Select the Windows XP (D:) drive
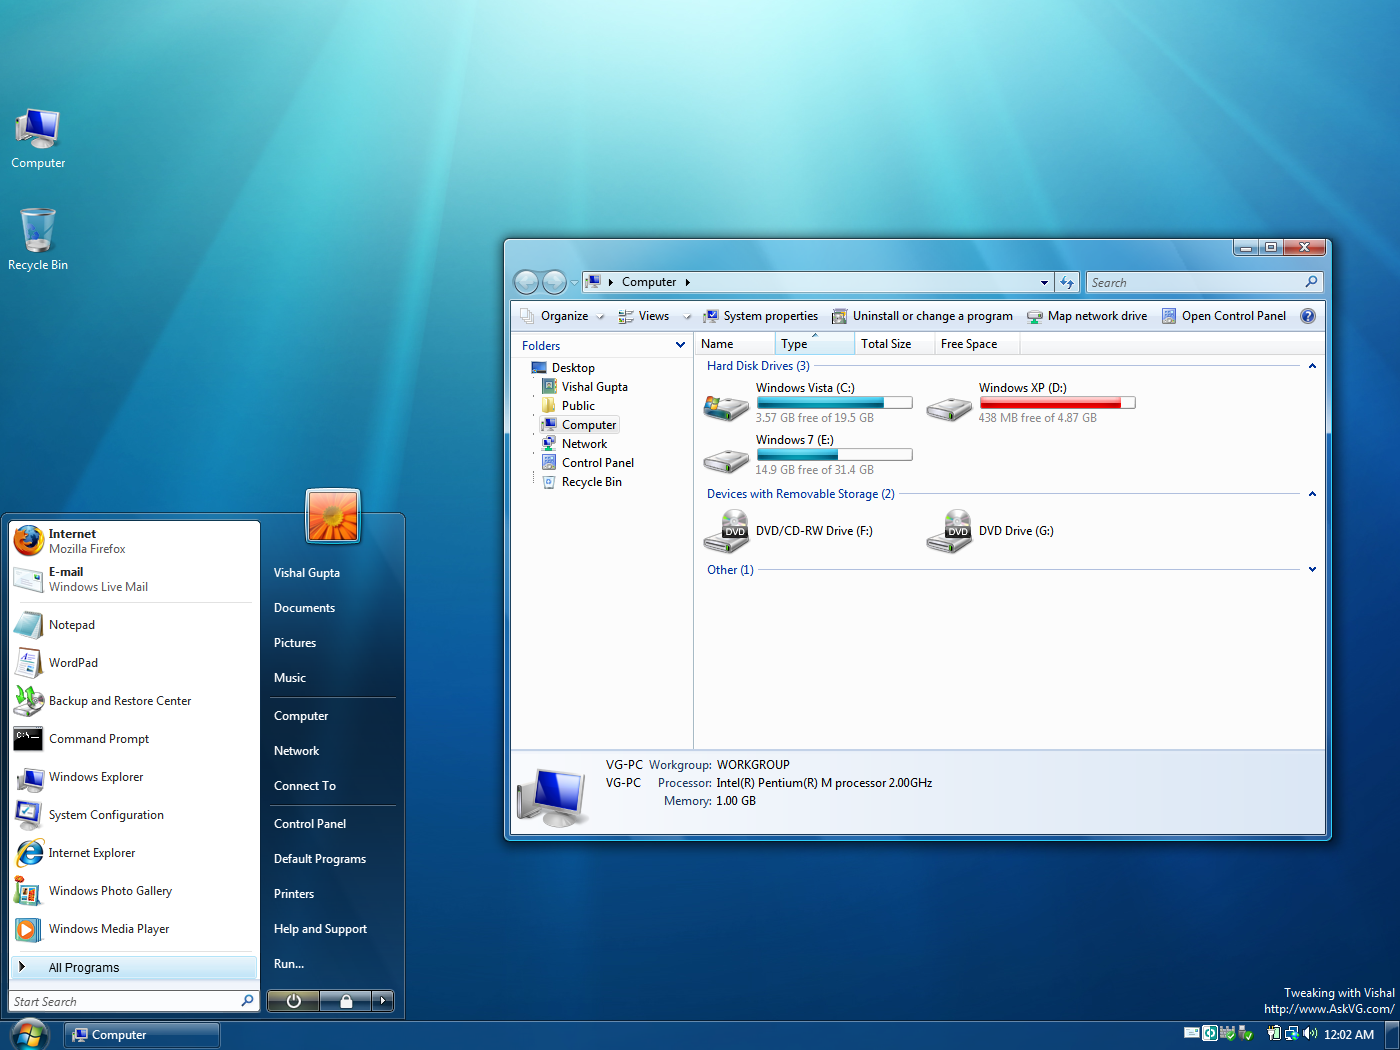The image size is (1400, 1050). click(x=1031, y=403)
